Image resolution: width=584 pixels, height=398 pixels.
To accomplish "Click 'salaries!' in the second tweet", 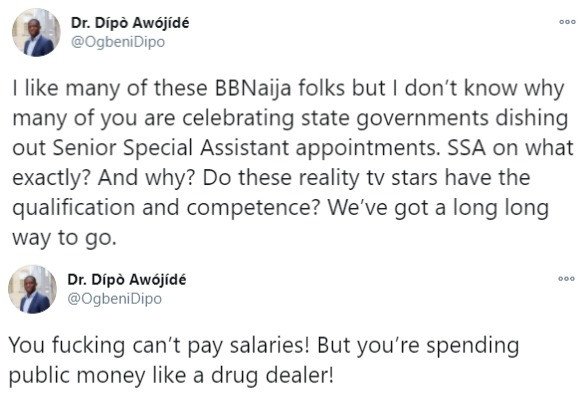I will tap(269, 345).
